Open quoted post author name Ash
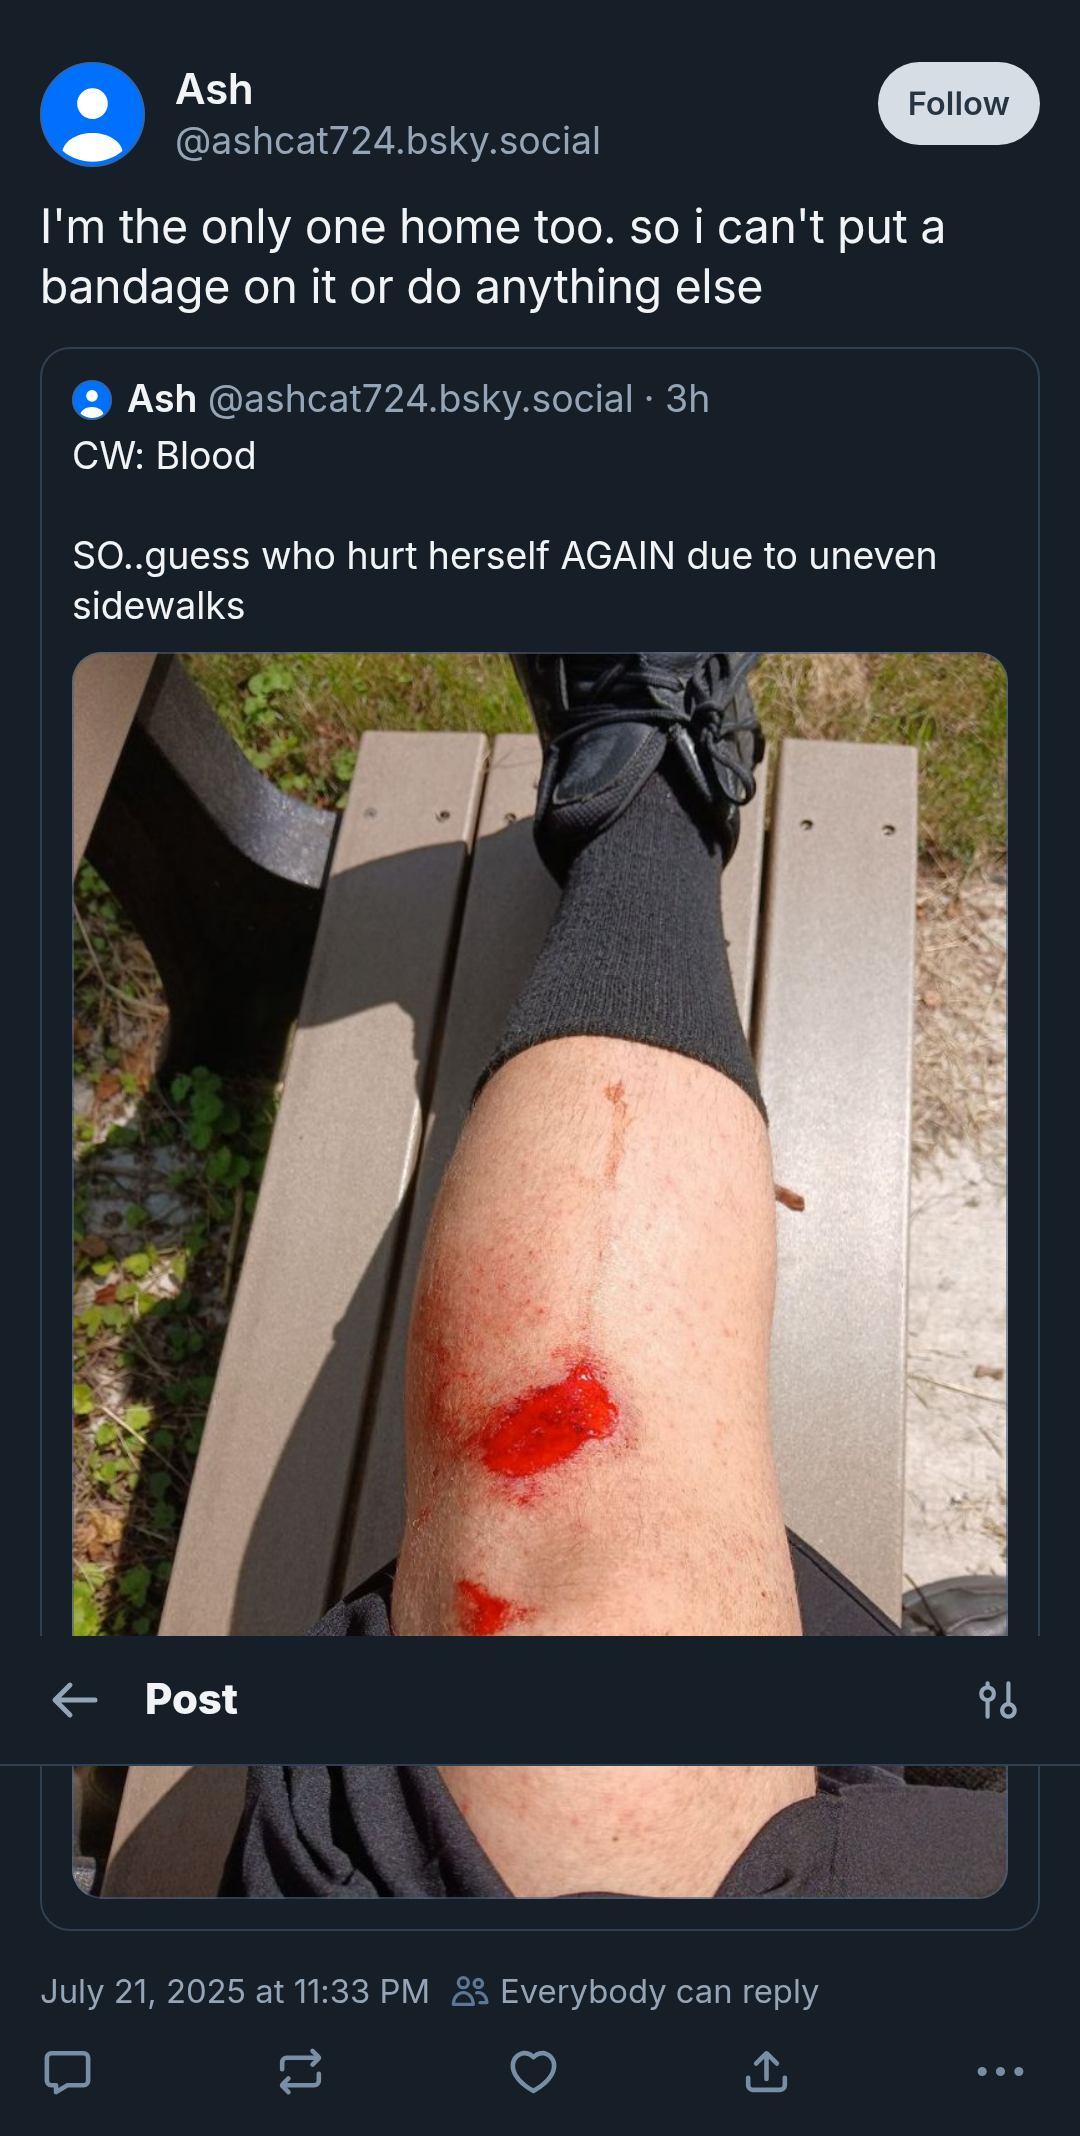 pos(162,399)
